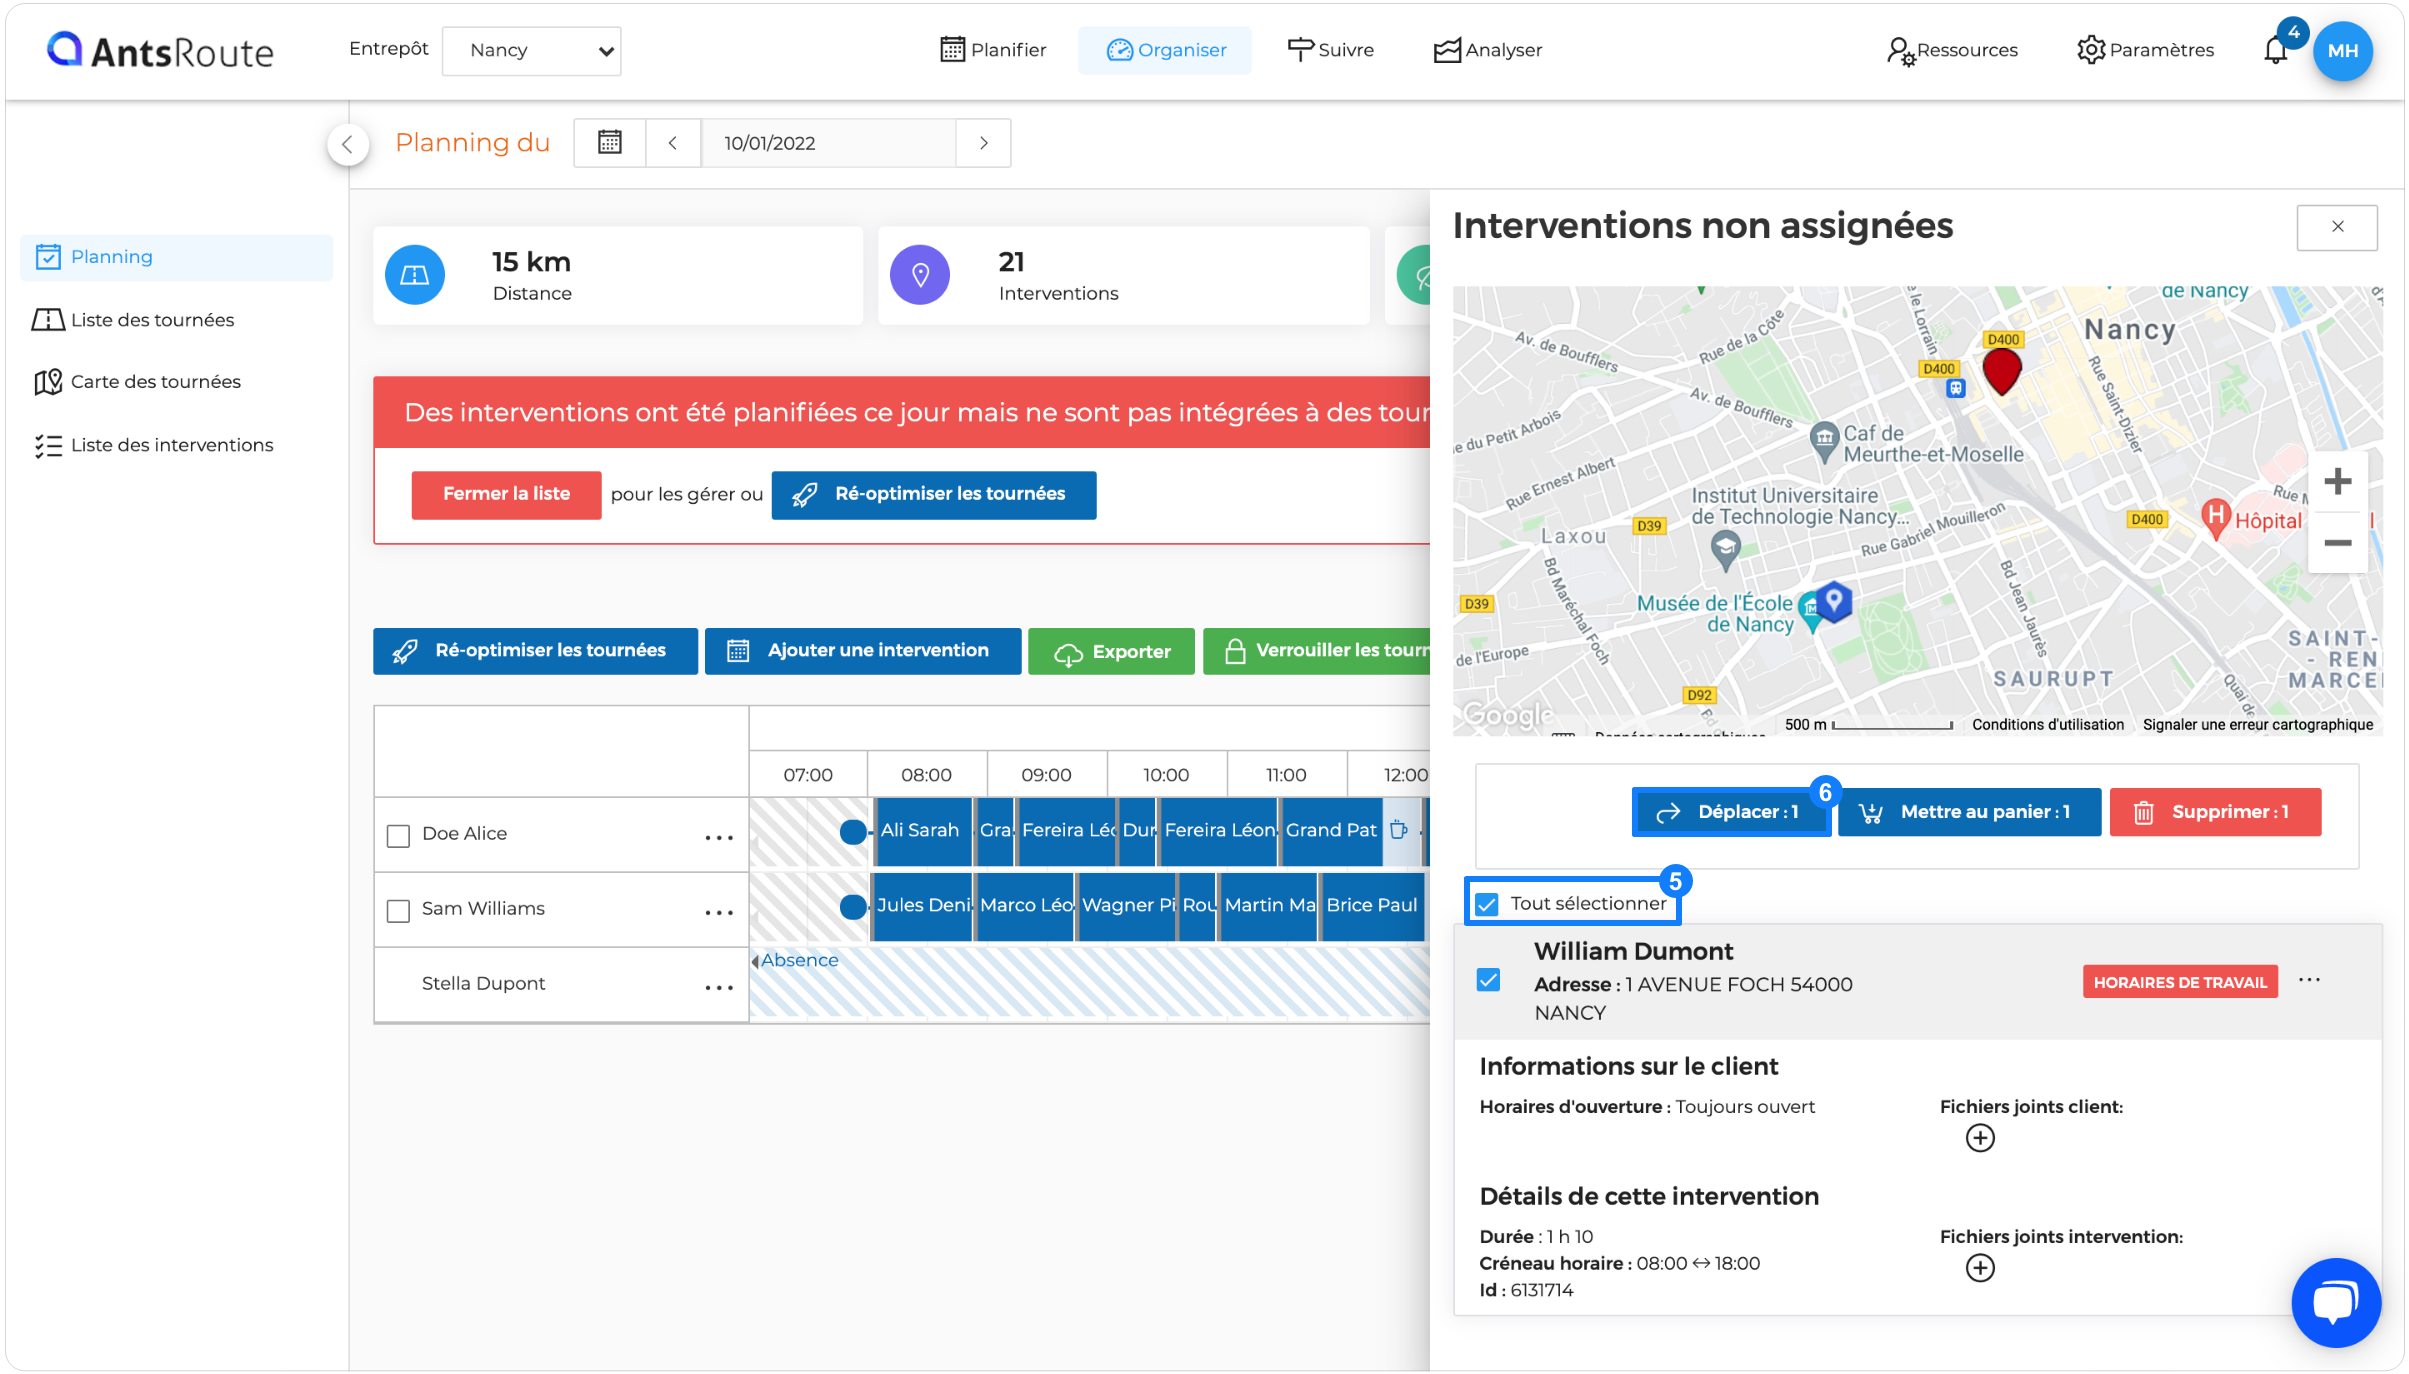The image size is (2409, 1374).
Task: Select the Grand Pat intervention block
Action: 1331,830
